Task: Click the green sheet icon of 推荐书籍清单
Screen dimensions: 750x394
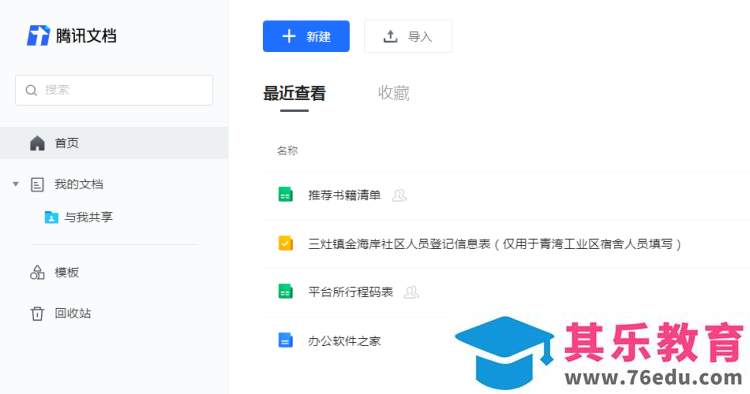Action: click(x=286, y=195)
